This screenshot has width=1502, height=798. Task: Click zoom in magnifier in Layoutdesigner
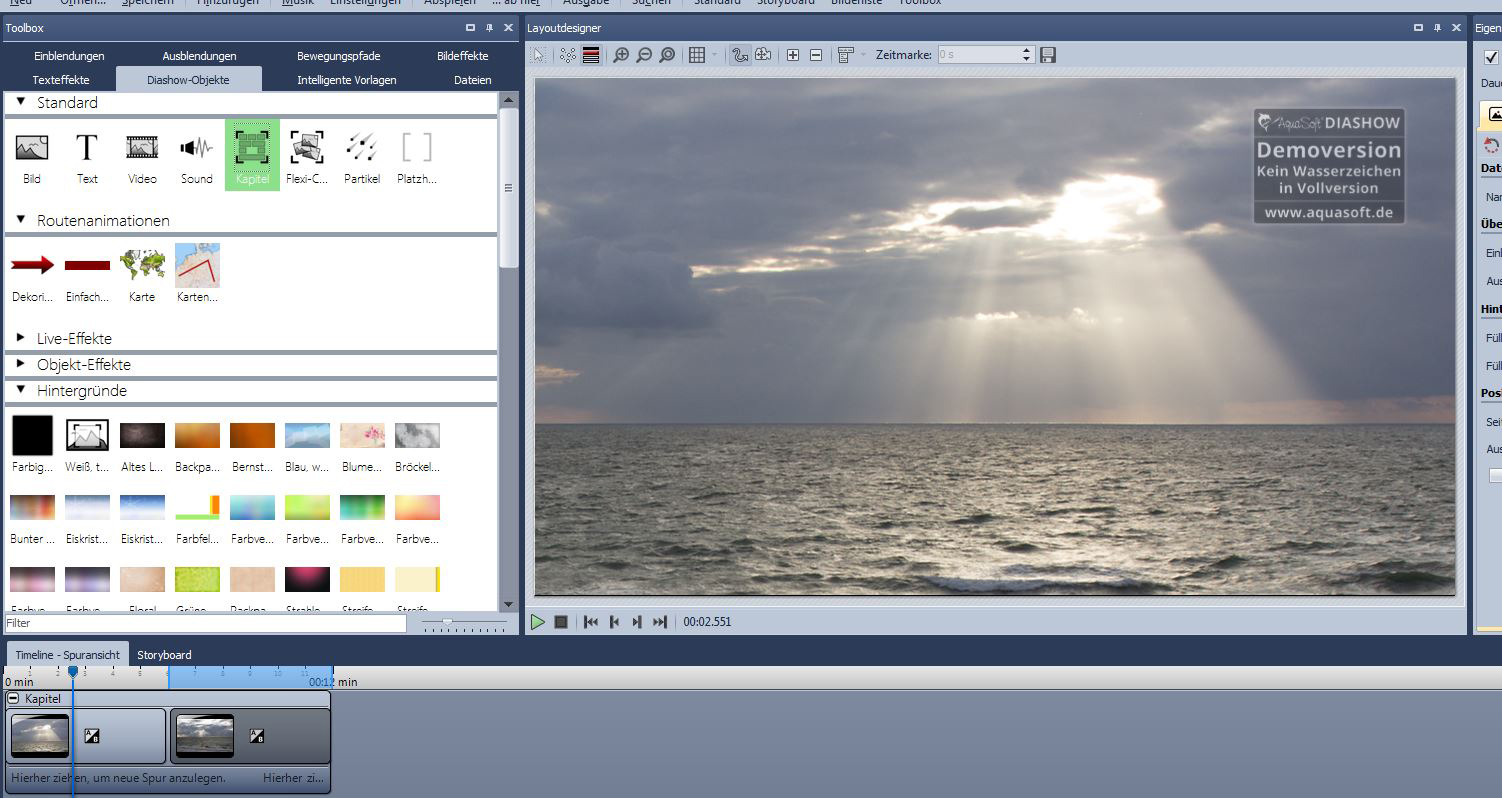[621, 55]
